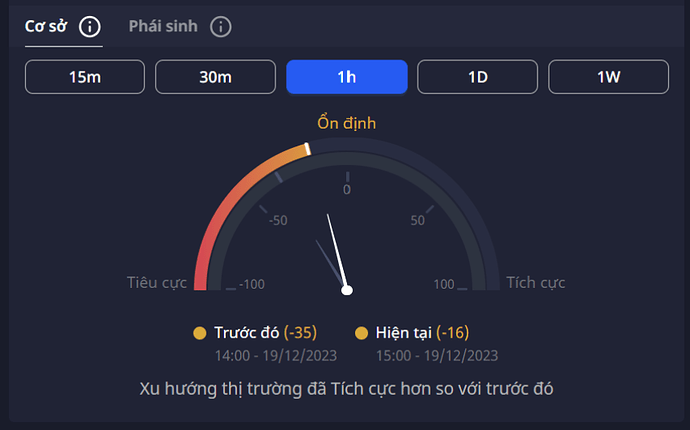Open the Phái sinh tab
The width and height of the screenshot is (690, 430).
(164, 26)
